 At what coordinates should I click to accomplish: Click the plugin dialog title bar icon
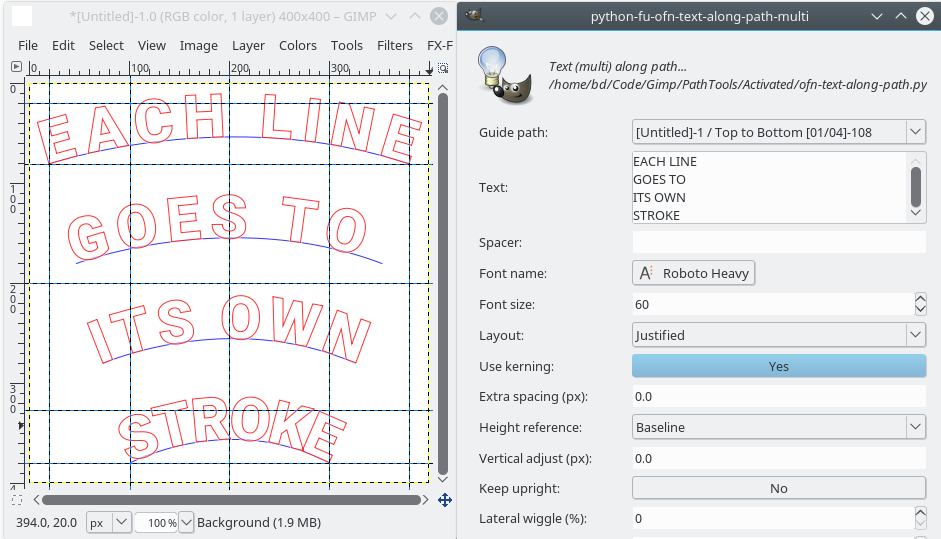tap(474, 16)
